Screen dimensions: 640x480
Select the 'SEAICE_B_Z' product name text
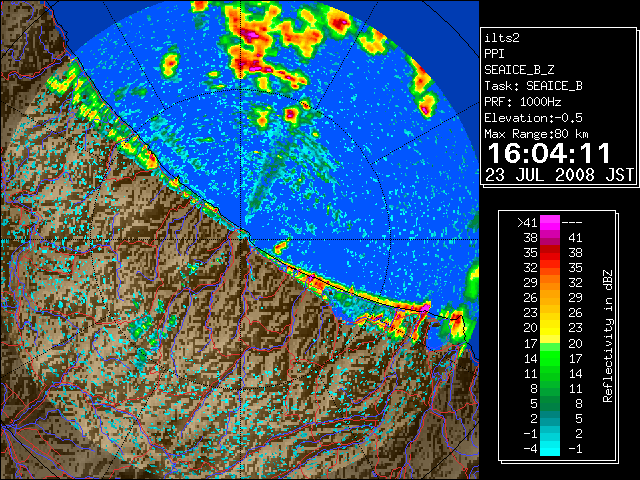(519, 70)
